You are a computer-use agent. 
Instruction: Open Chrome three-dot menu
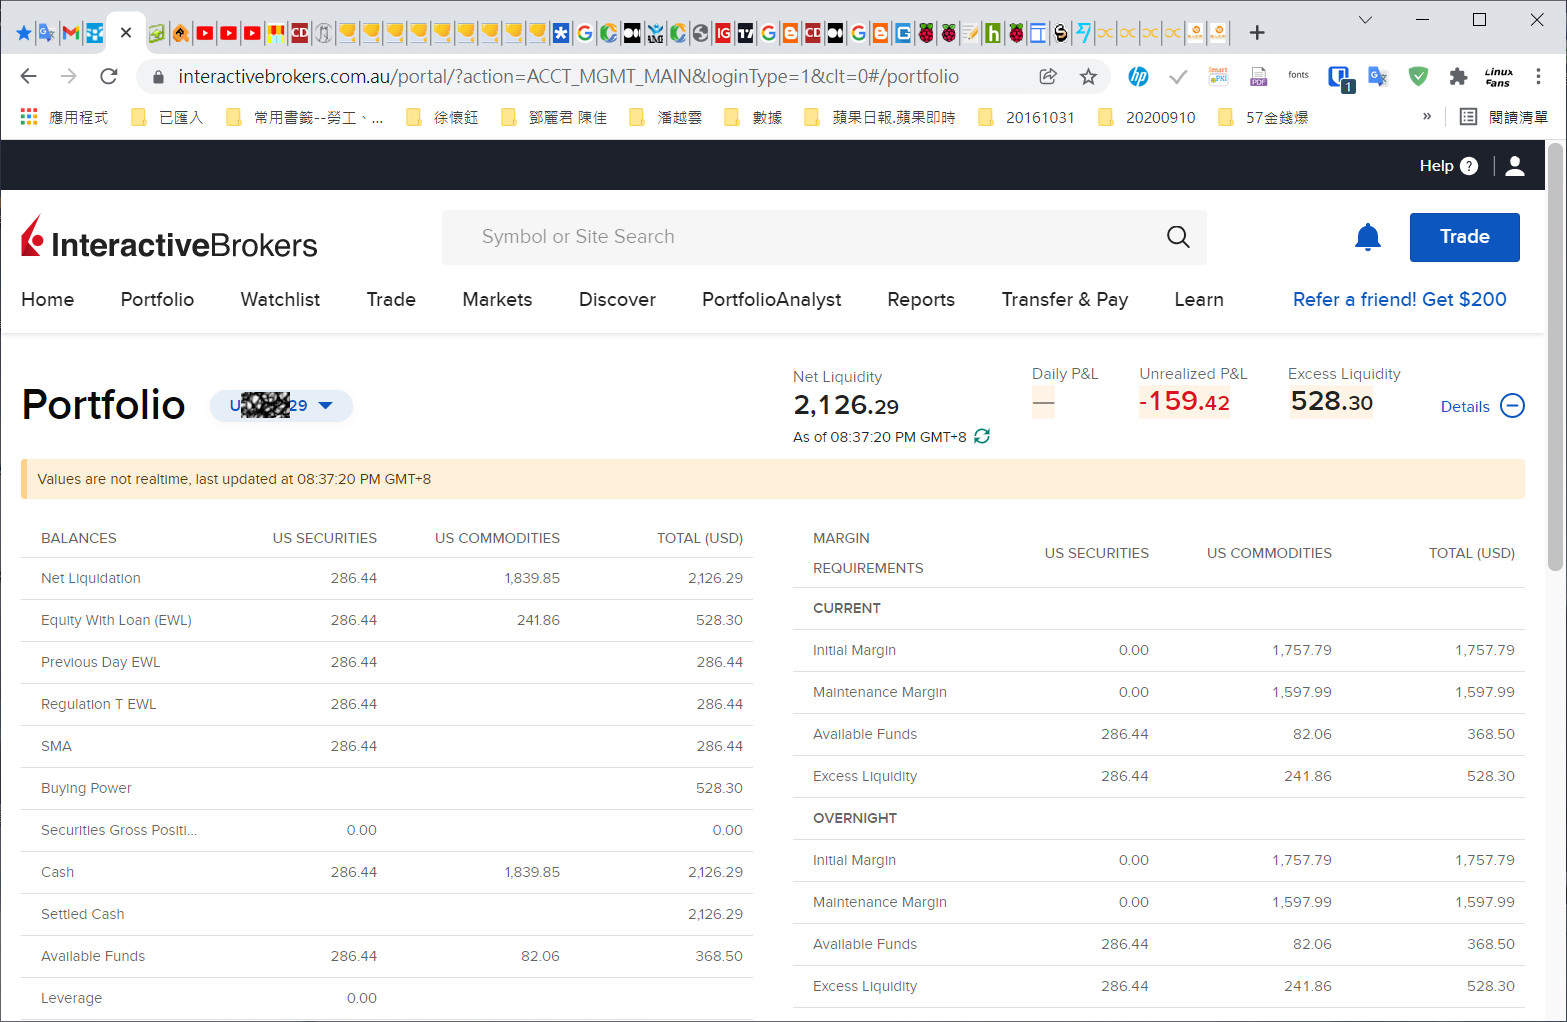1538,76
